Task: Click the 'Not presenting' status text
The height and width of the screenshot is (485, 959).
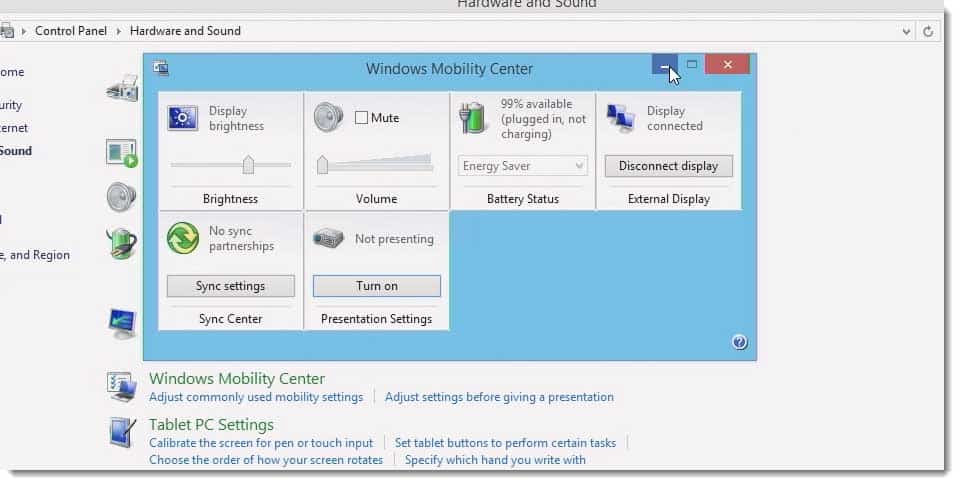Action: point(394,239)
